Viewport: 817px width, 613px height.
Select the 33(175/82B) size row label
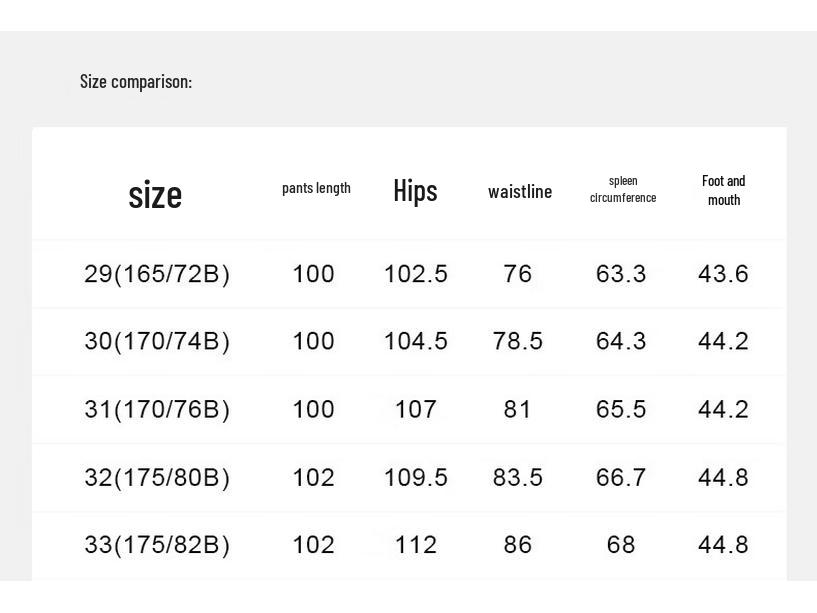click(x=157, y=545)
